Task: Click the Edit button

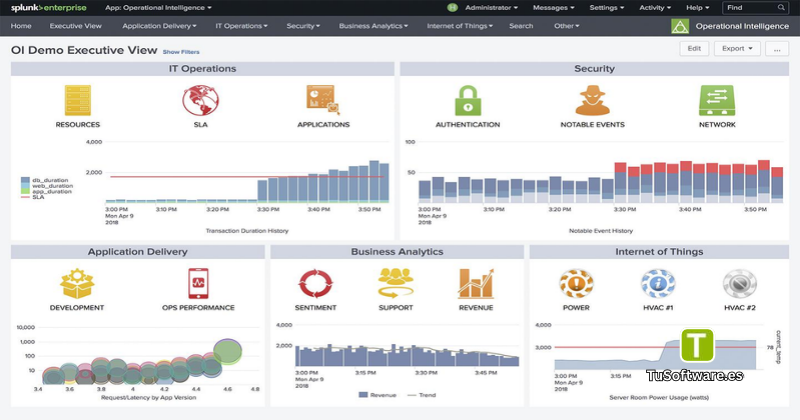Action: click(x=694, y=48)
